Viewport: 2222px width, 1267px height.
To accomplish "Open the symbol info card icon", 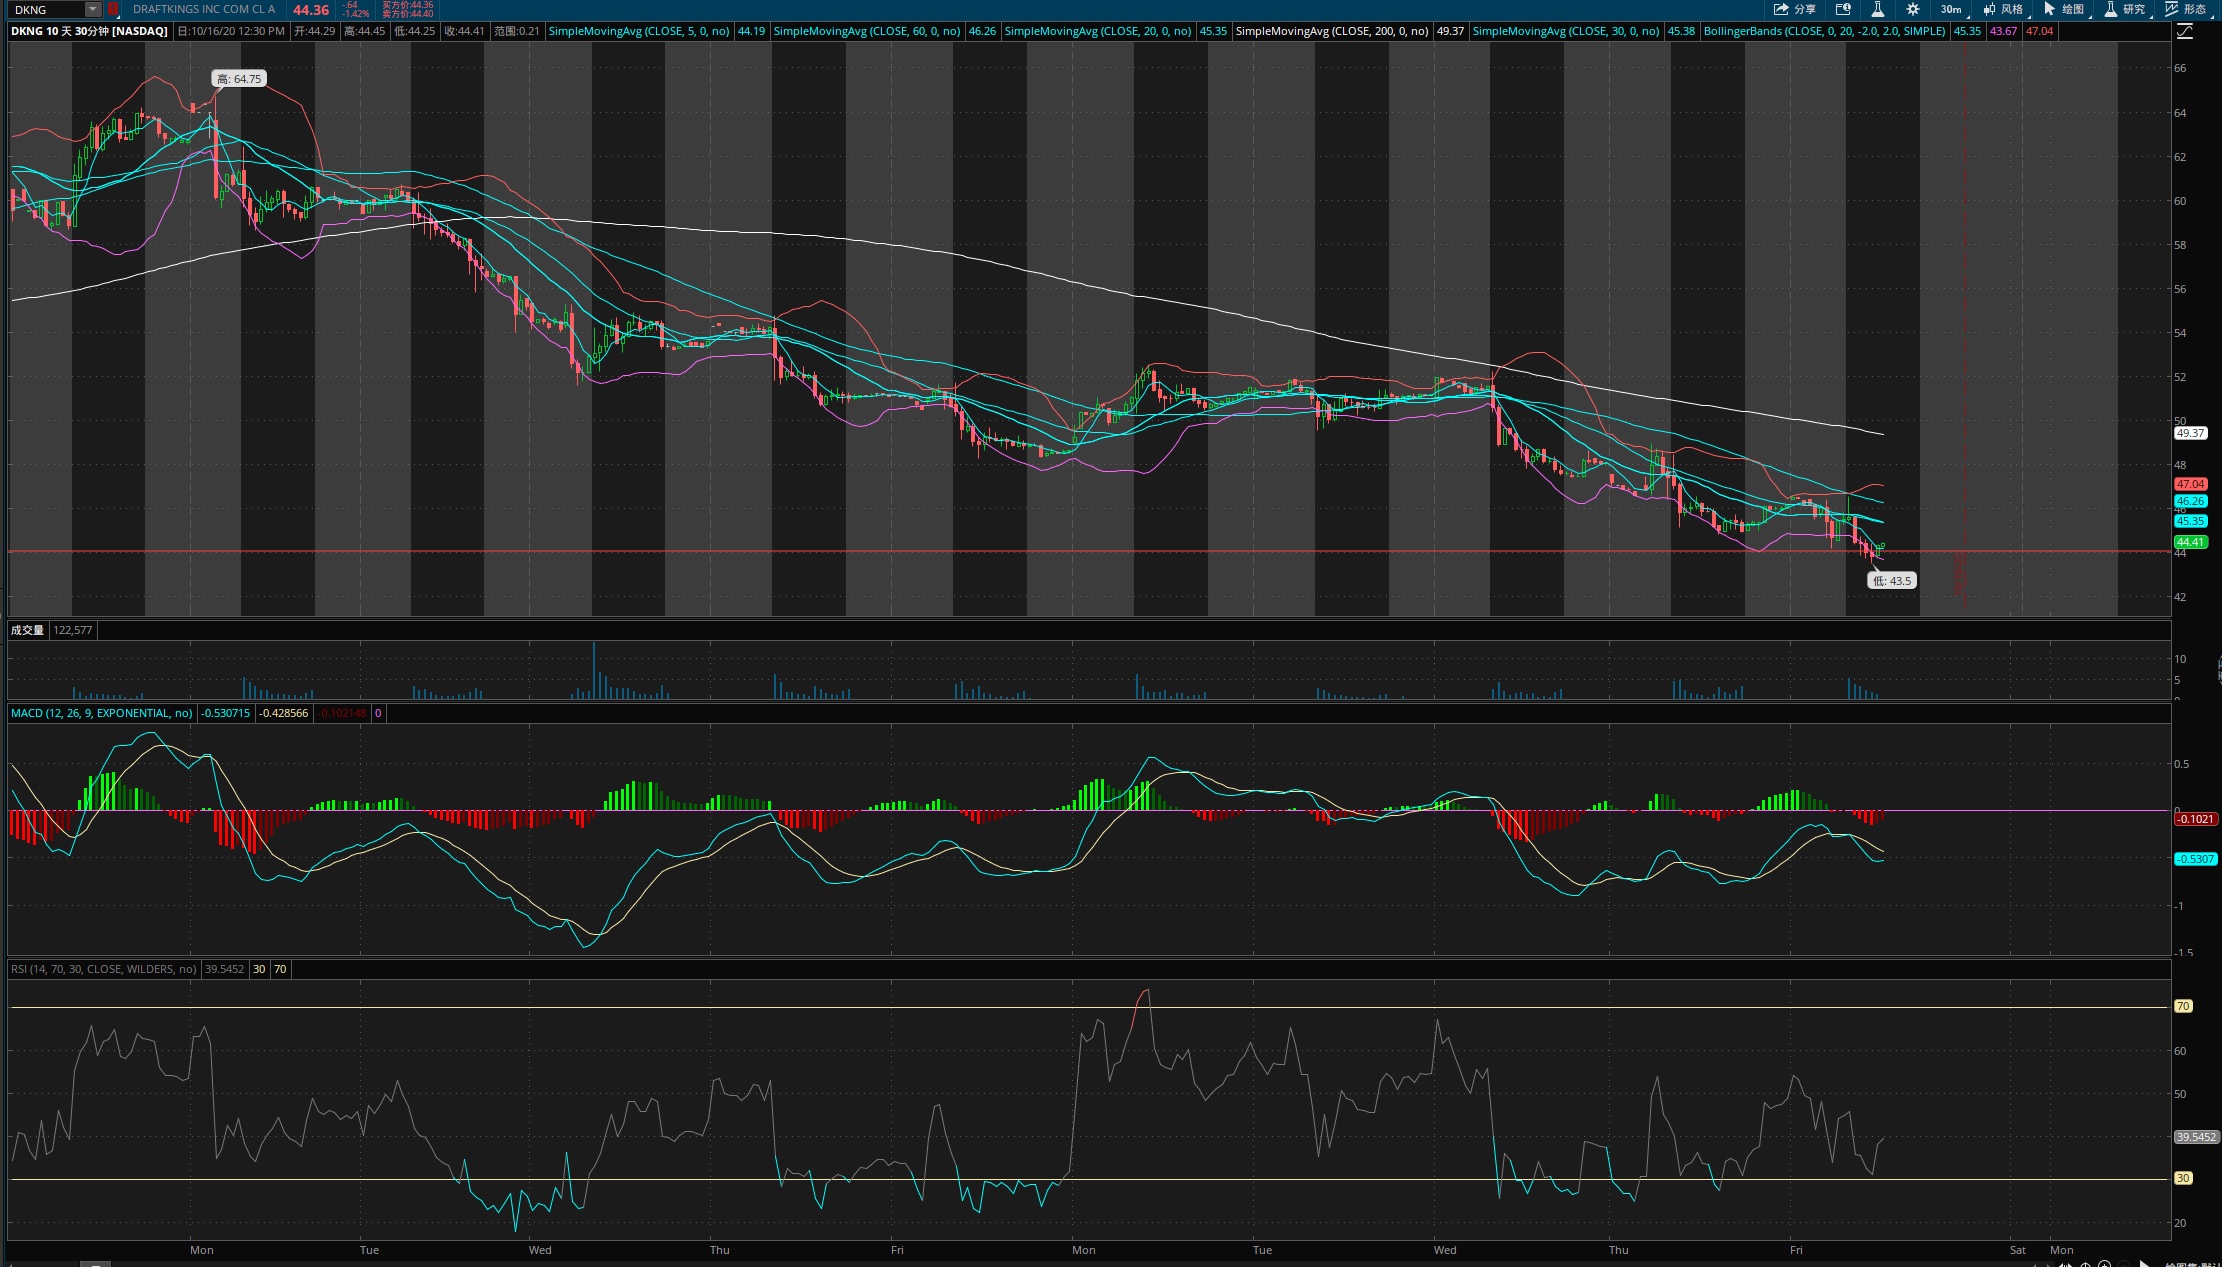I will coord(1843,9).
